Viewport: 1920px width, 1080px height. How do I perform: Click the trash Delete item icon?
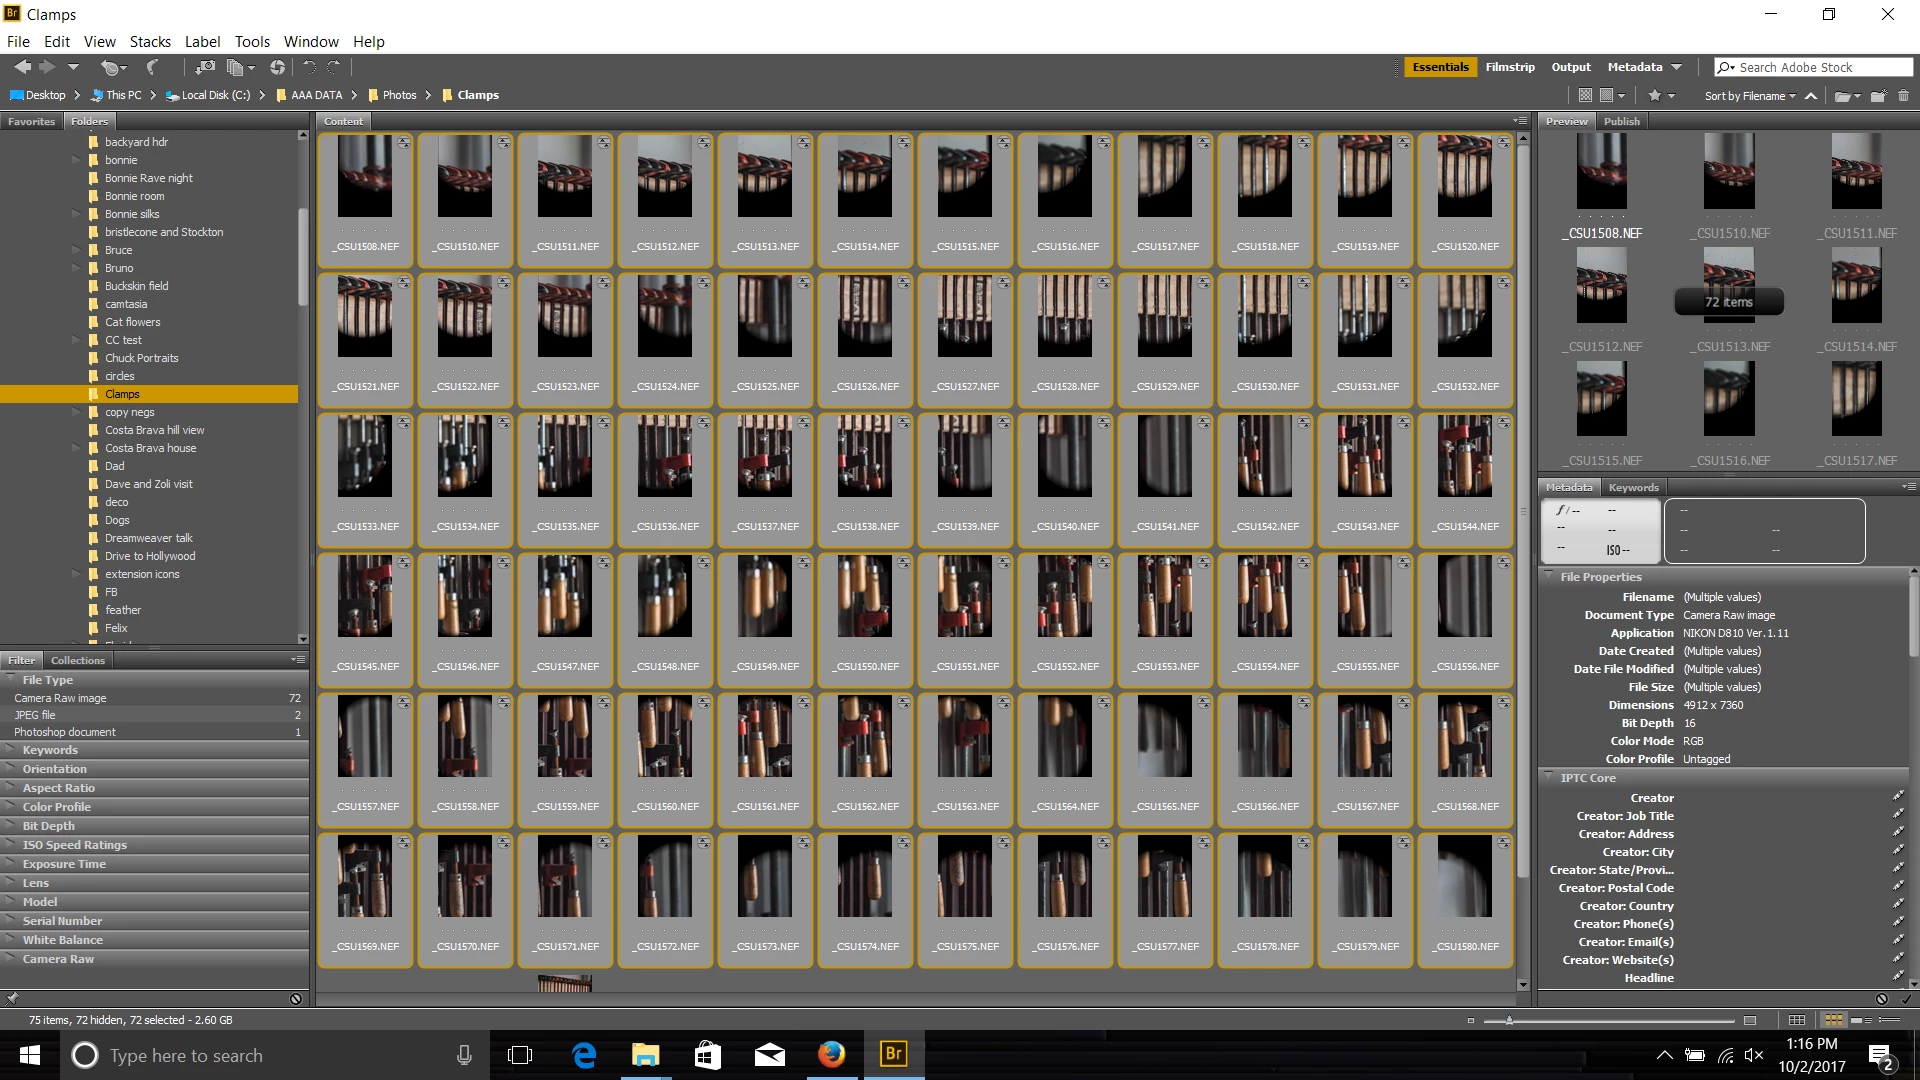(x=1903, y=96)
